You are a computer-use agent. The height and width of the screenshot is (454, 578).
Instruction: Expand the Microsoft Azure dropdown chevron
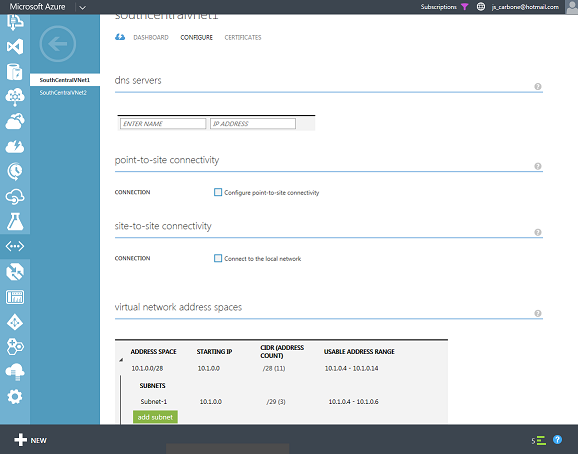(82, 7)
